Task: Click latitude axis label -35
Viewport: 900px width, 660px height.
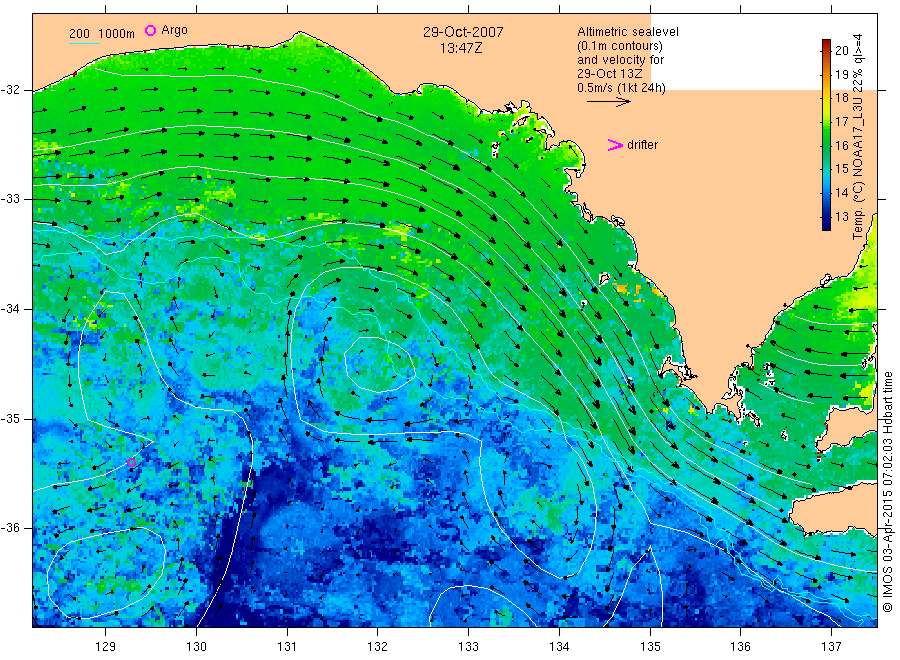Action: click(10, 419)
